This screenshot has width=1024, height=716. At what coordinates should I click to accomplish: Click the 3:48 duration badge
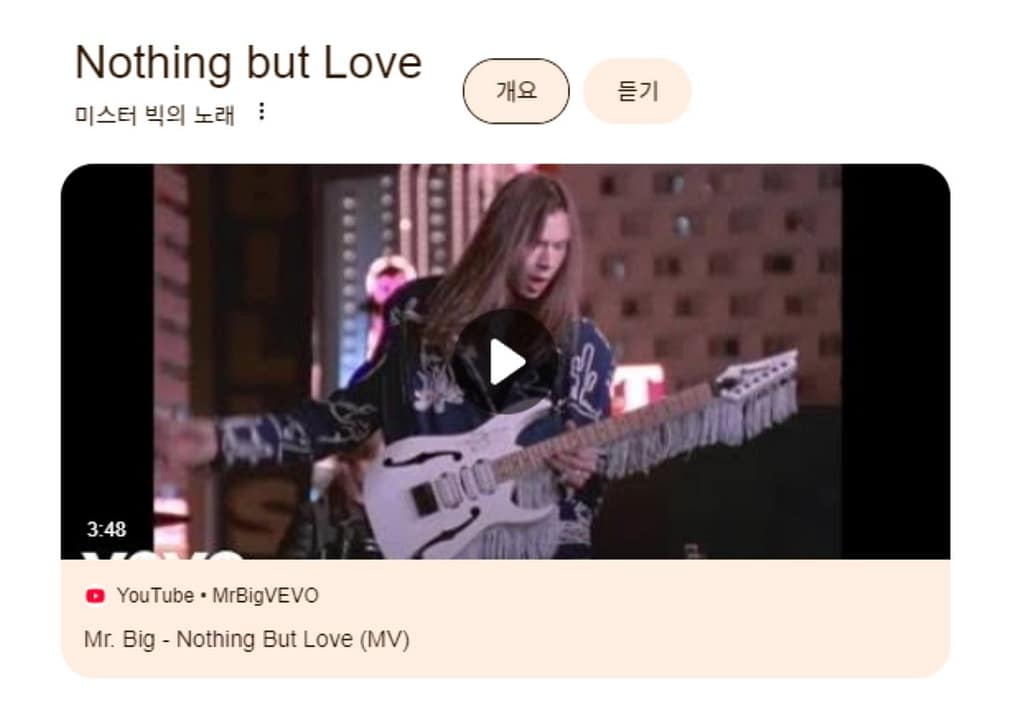click(106, 529)
